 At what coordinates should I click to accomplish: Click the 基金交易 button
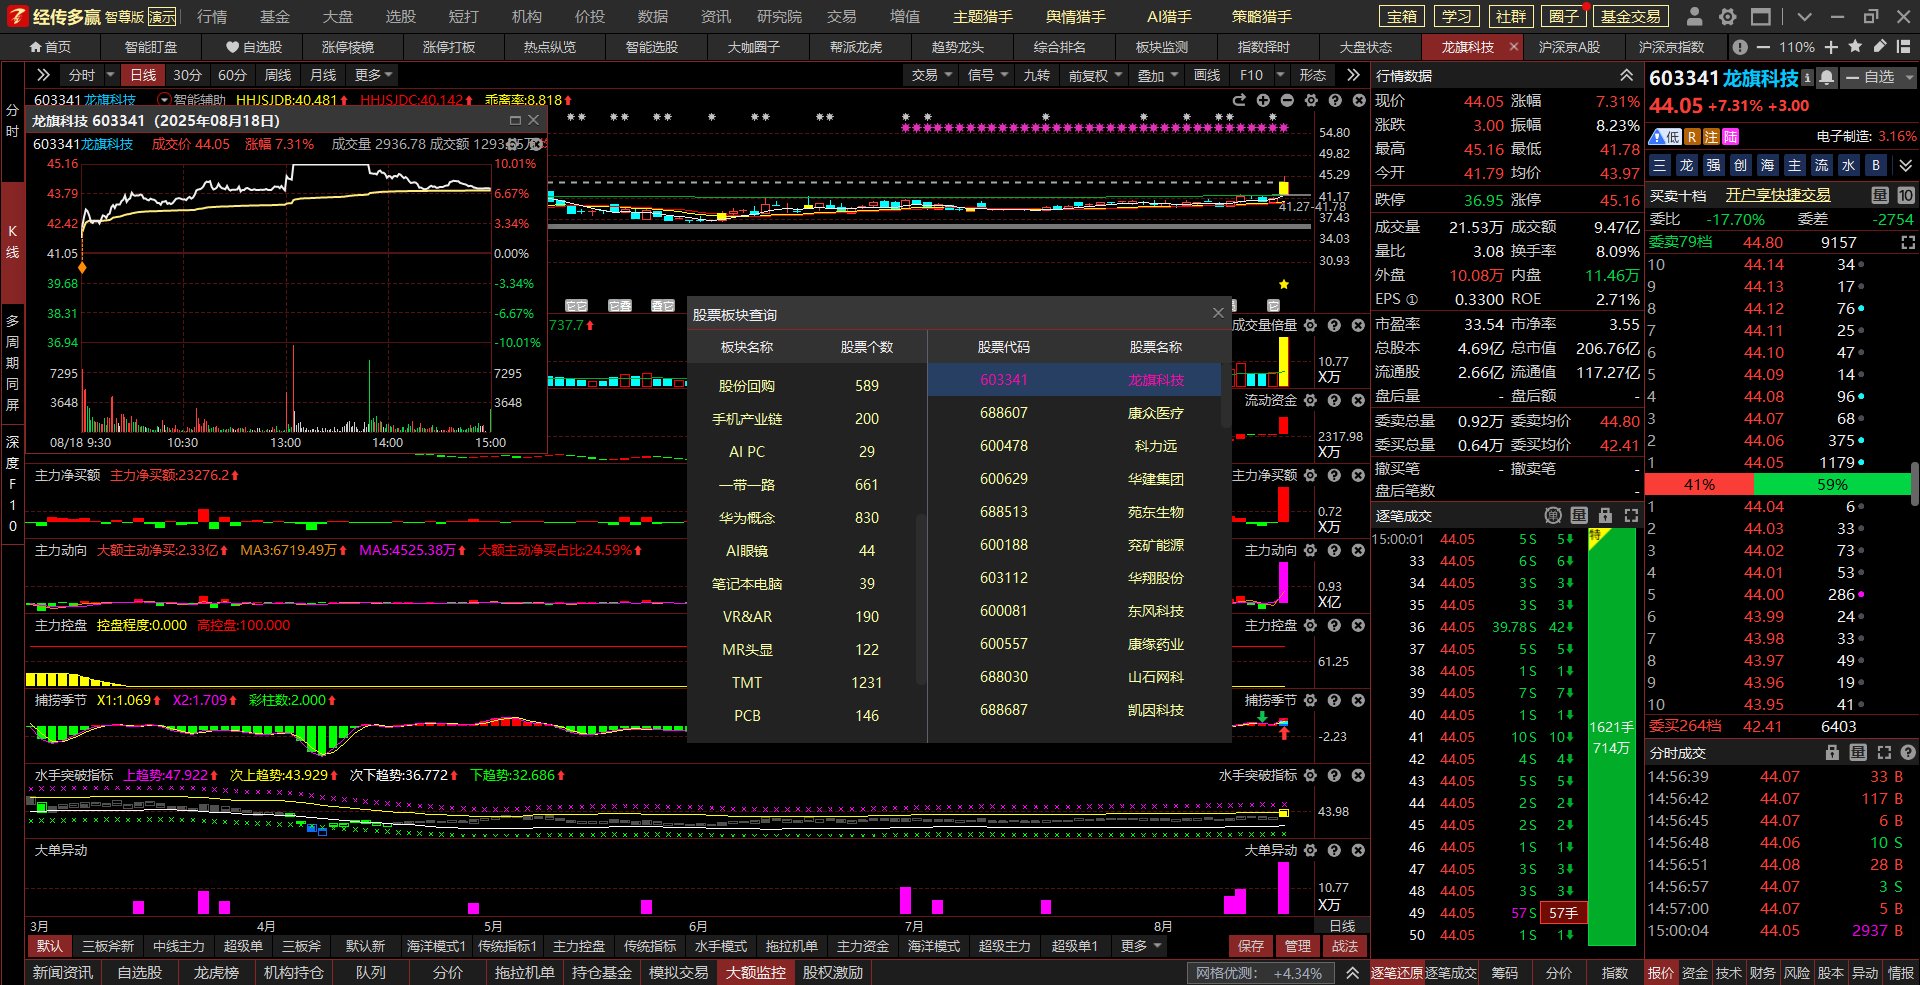[1630, 16]
